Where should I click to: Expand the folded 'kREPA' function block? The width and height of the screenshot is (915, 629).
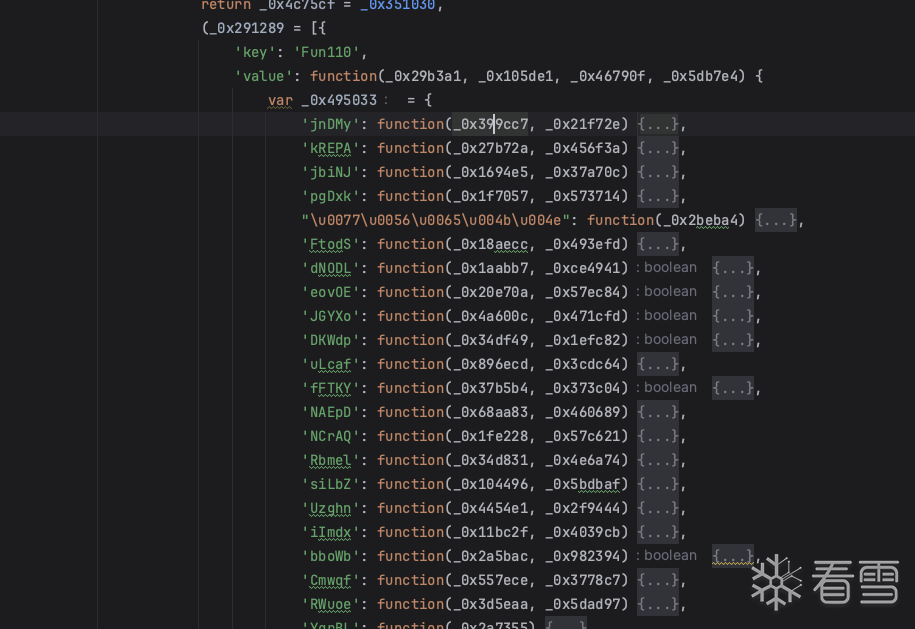coord(658,148)
